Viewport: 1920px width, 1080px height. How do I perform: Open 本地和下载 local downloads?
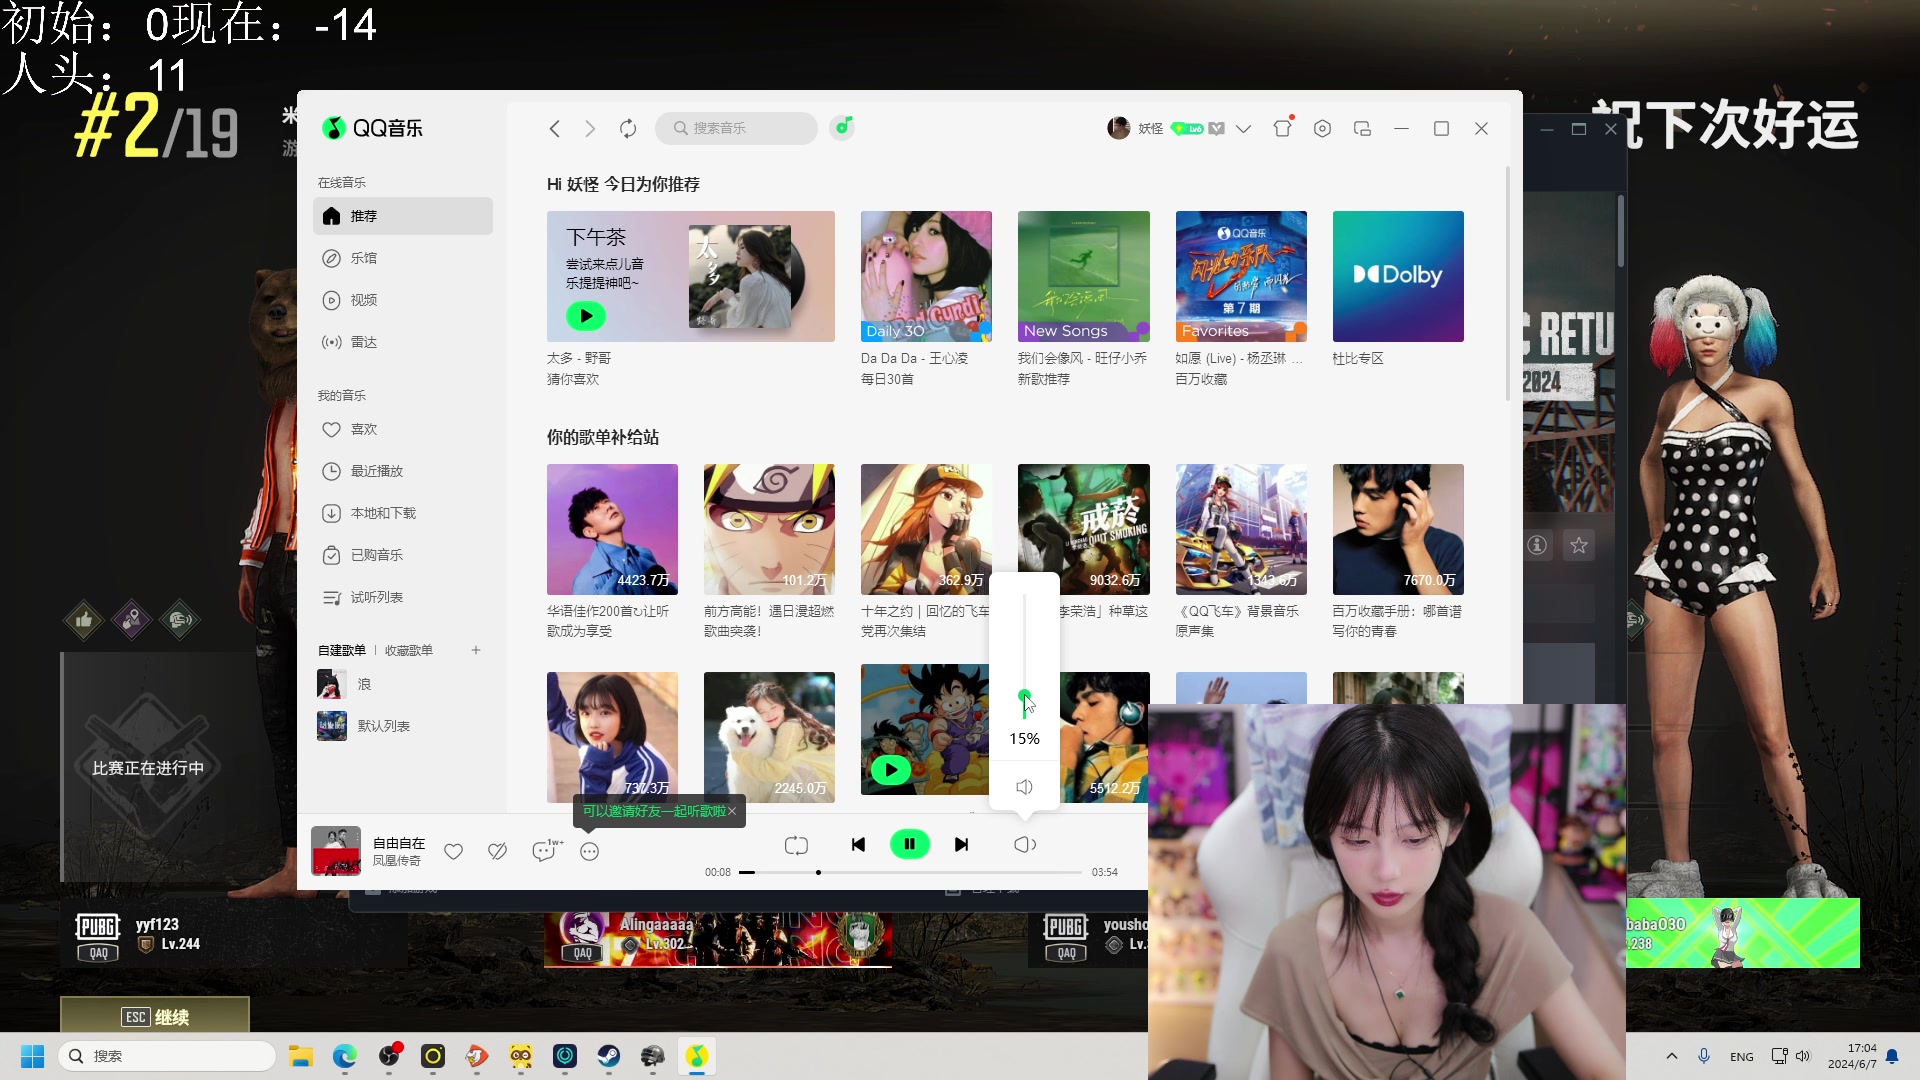tap(403, 513)
